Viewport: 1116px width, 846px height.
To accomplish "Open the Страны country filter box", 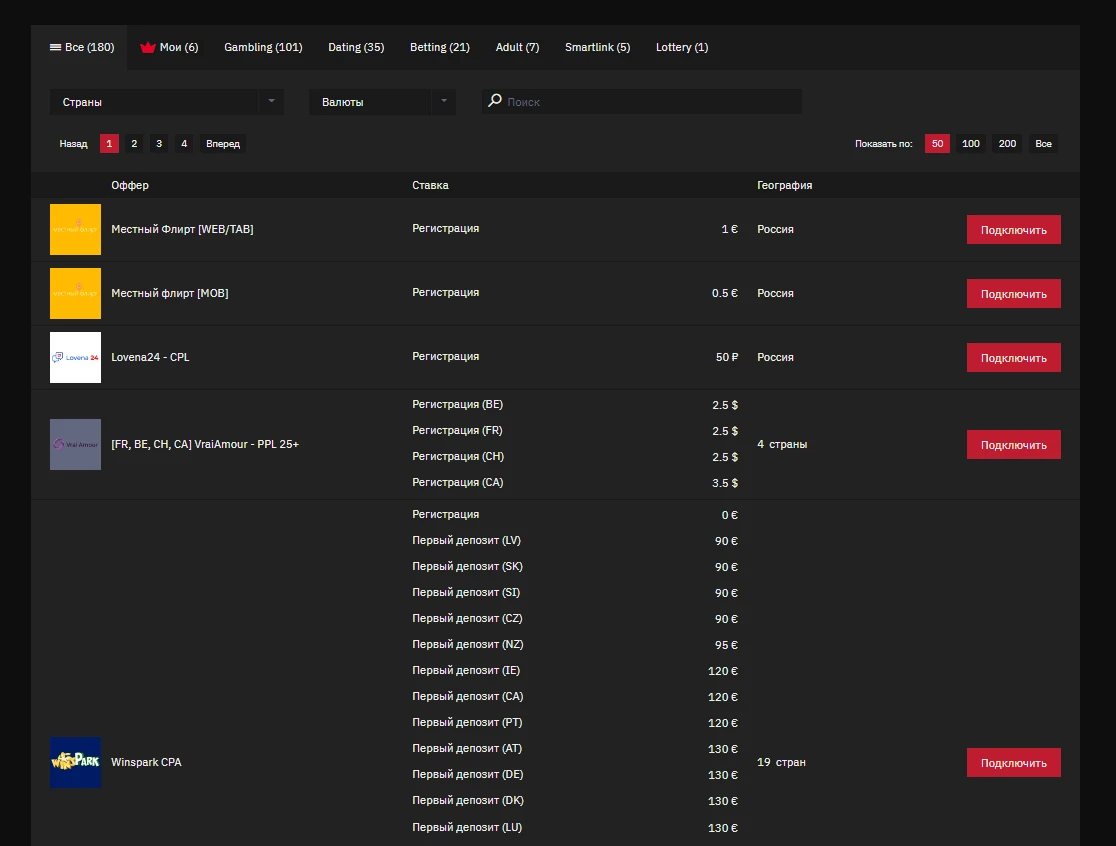I will (167, 102).
